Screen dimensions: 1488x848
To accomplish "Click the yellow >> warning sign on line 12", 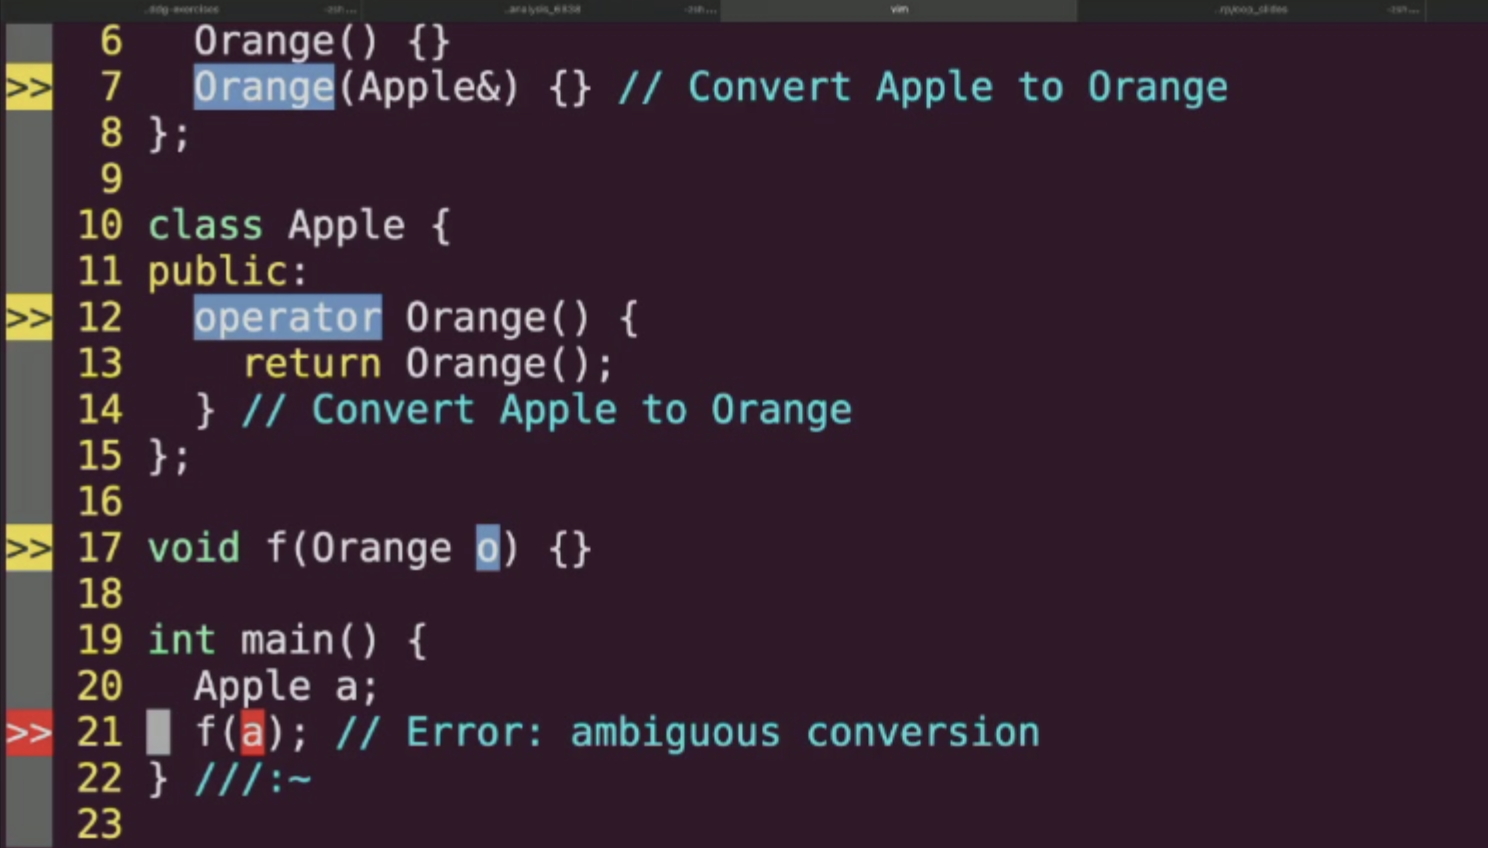I will 29,318.
